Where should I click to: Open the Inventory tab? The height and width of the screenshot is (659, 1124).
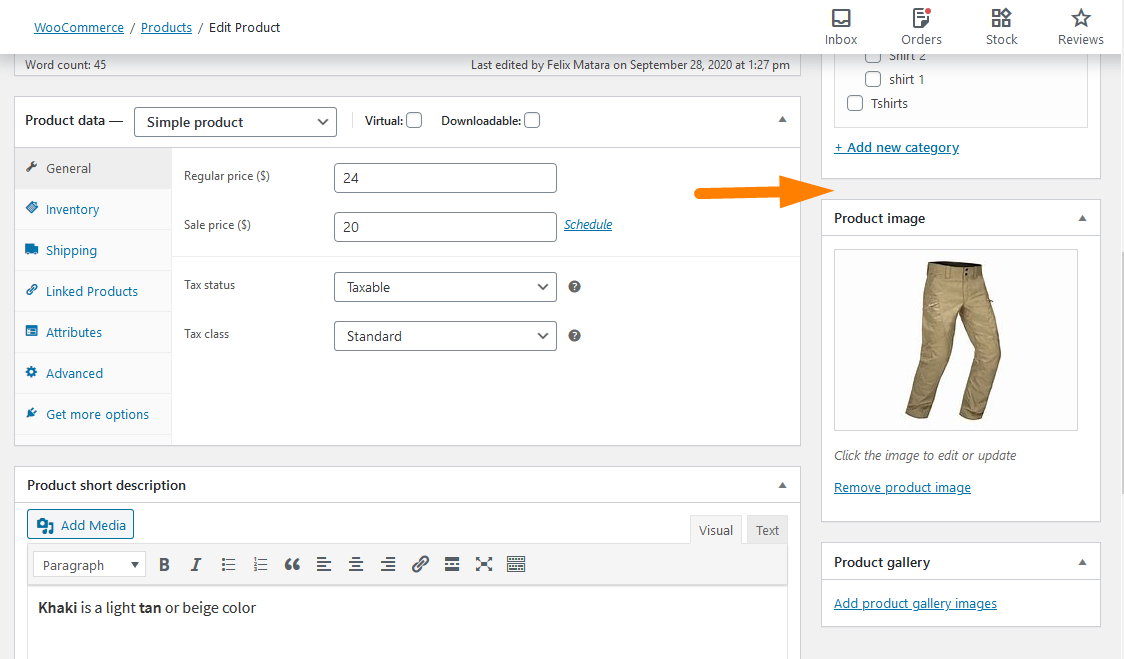[93, 209]
